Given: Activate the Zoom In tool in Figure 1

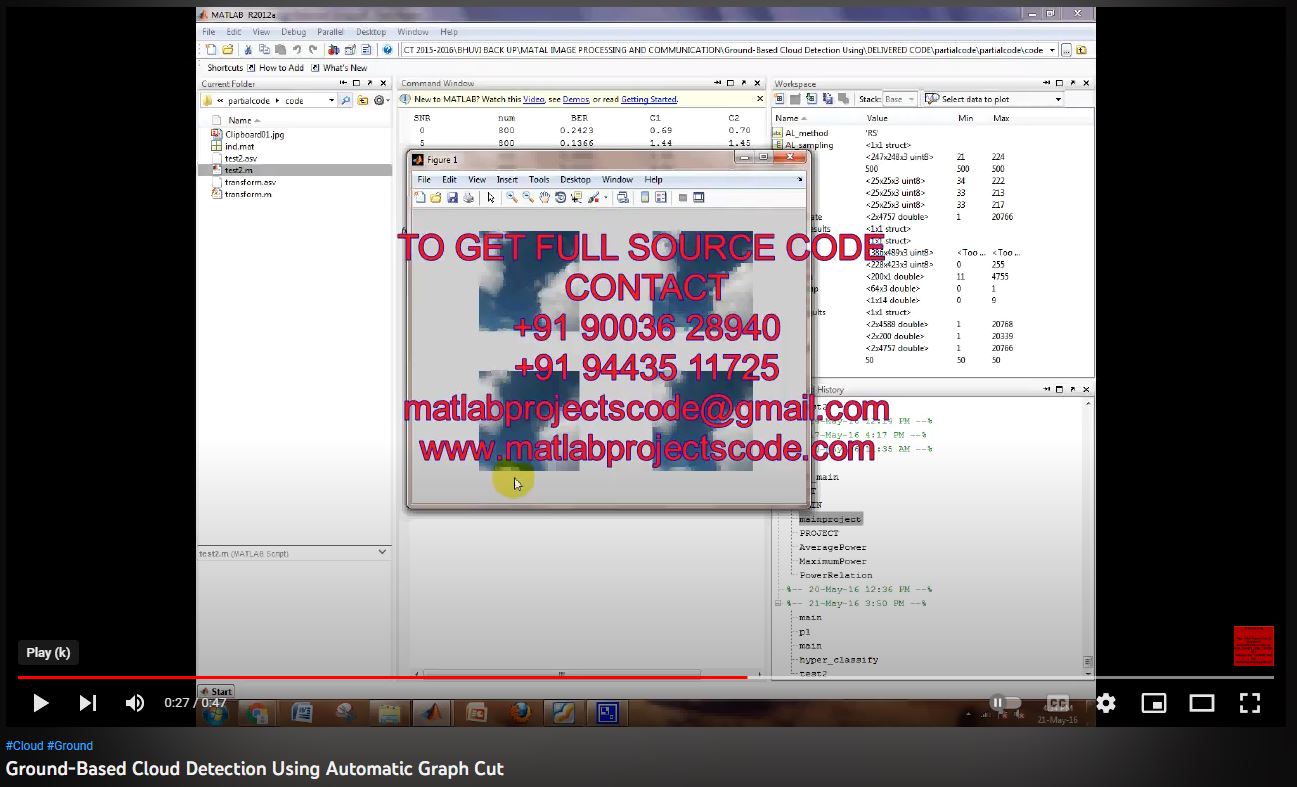Looking at the screenshot, I should (512, 198).
